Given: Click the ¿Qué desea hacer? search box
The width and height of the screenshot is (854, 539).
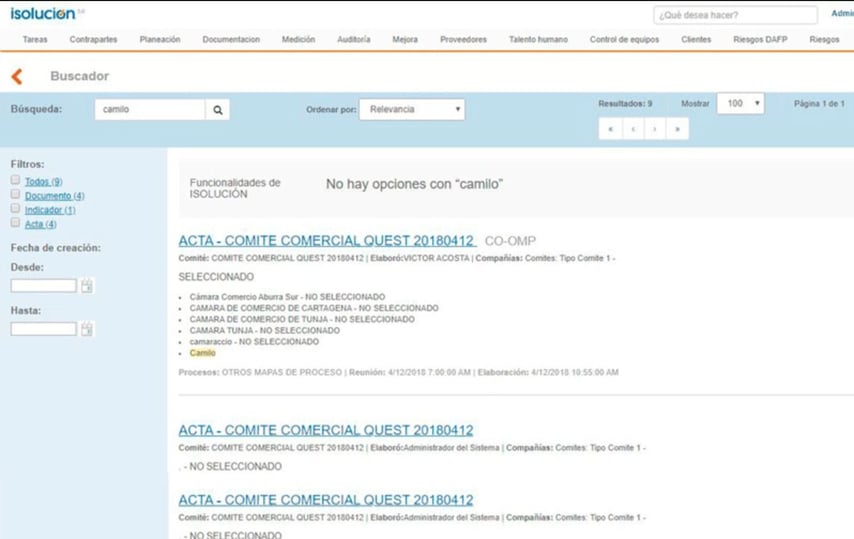Looking at the screenshot, I should click(735, 15).
